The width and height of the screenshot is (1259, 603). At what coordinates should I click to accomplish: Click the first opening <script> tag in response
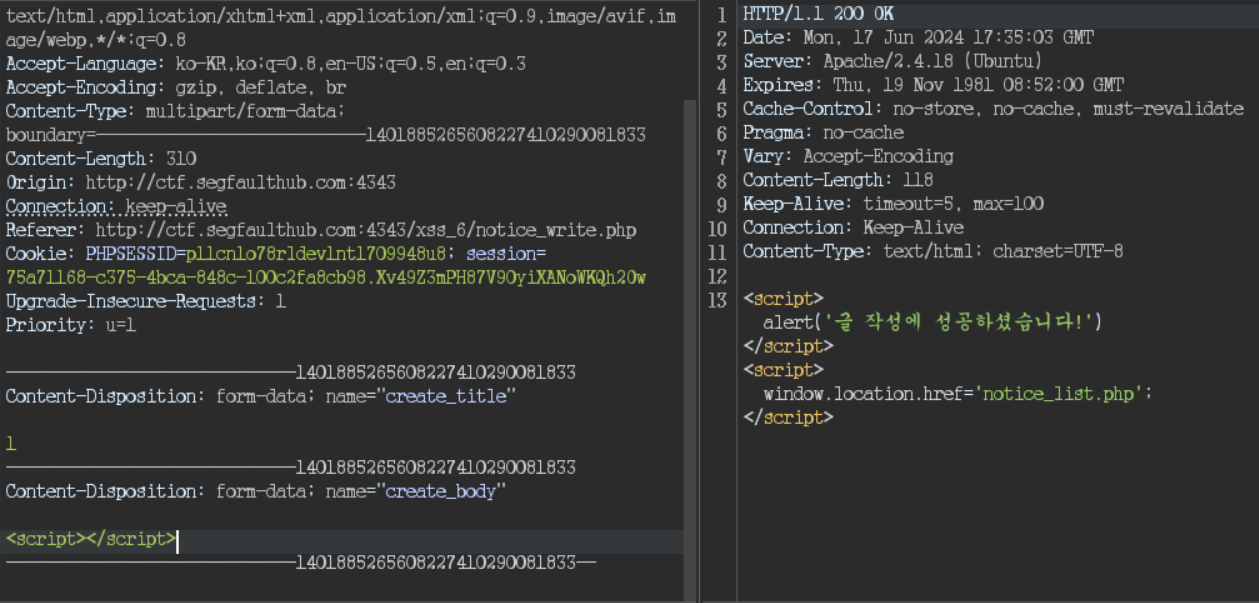click(783, 299)
